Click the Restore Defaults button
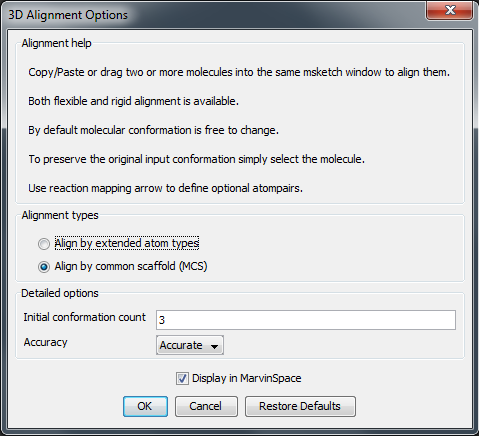 point(300,406)
